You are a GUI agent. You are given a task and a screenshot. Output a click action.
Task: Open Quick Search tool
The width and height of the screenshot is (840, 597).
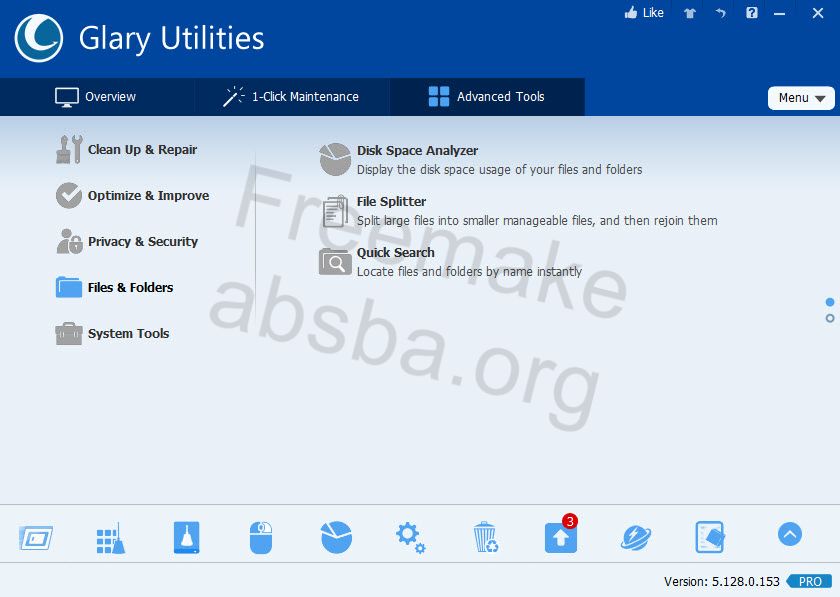pos(396,252)
